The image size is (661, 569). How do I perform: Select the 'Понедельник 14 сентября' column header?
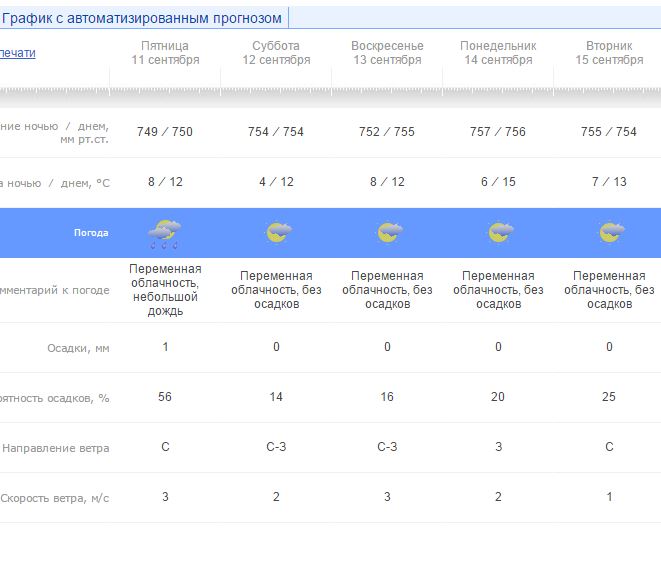[x=498, y=53]
